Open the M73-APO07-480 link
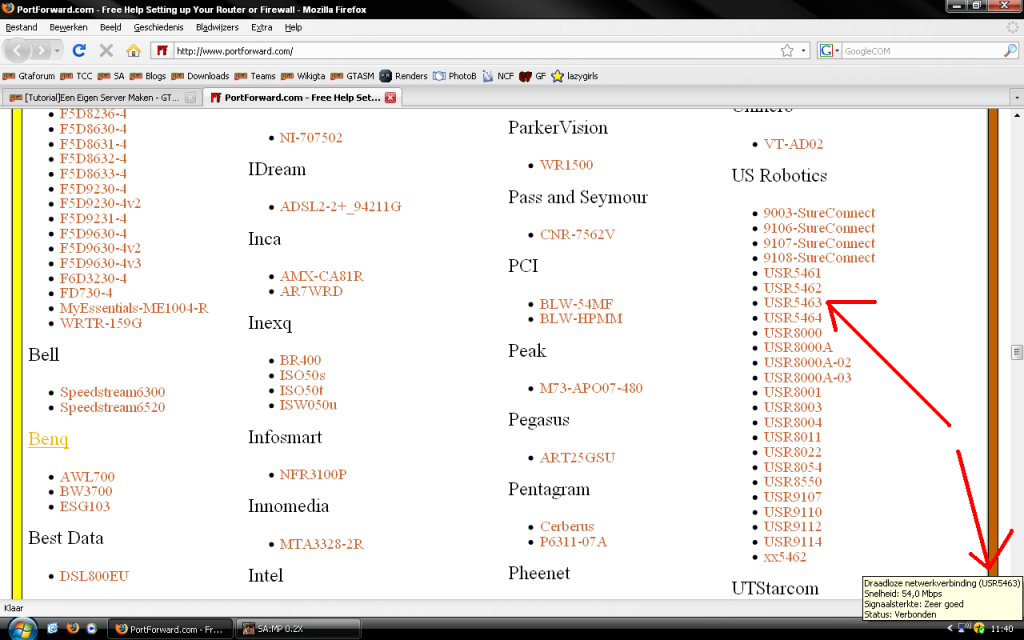Viewport: 1024px width, 640px height. coord(591,388)
